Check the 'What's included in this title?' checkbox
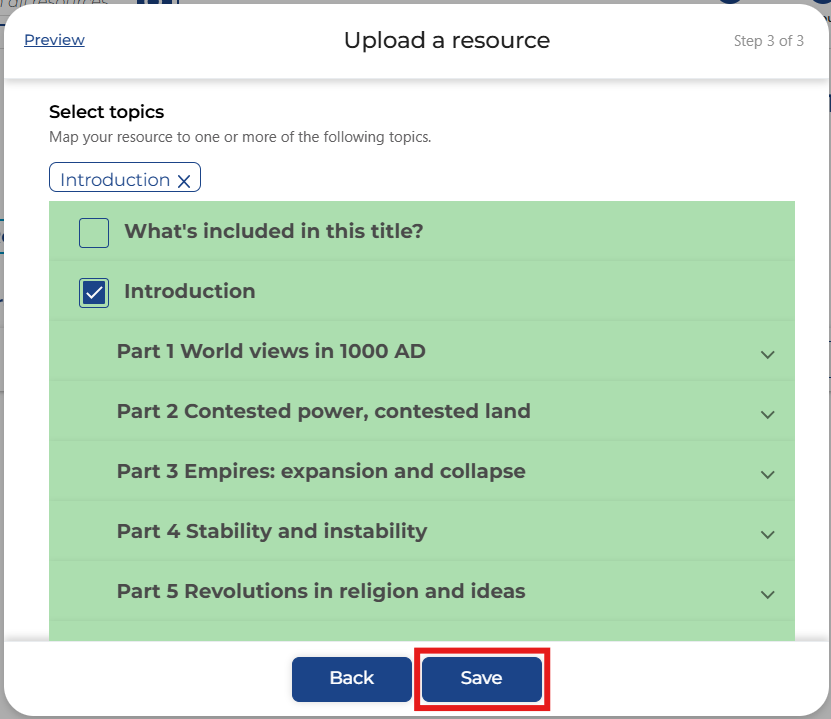 [x=94, y=233]
